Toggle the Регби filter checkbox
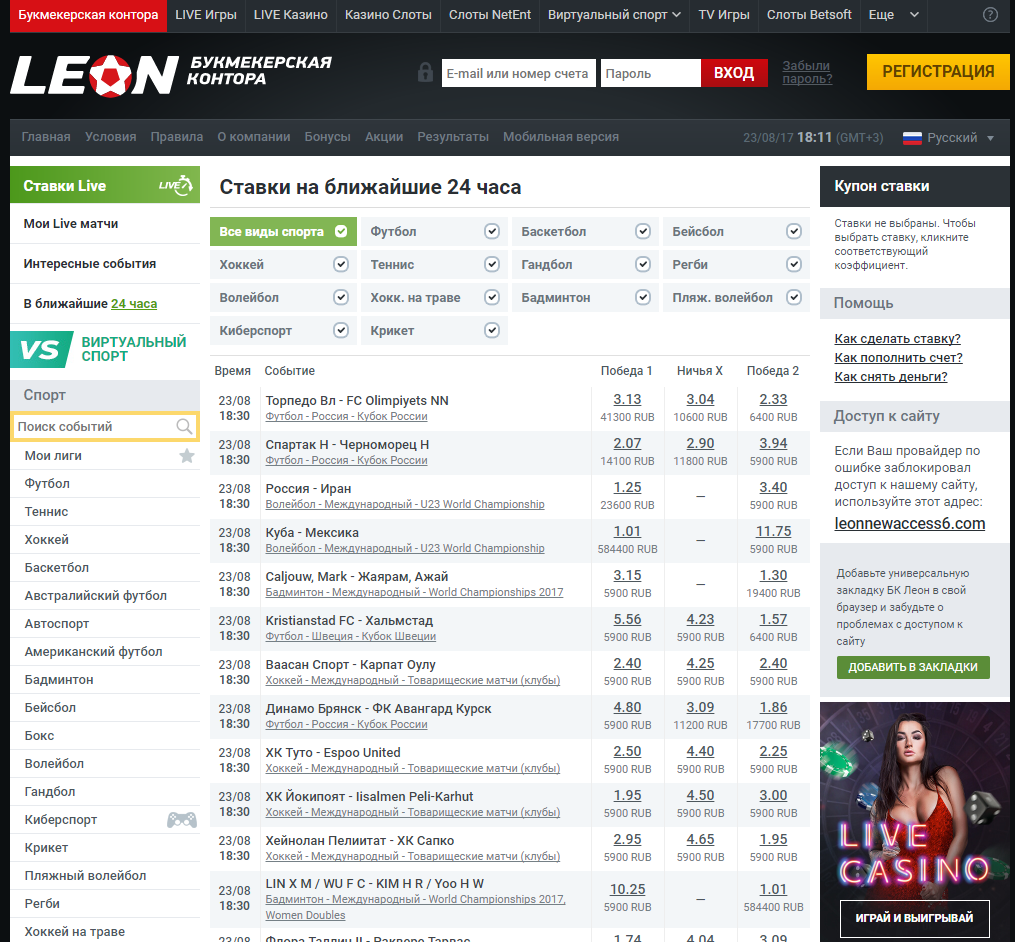1015x942 pixels. point(794,264)
